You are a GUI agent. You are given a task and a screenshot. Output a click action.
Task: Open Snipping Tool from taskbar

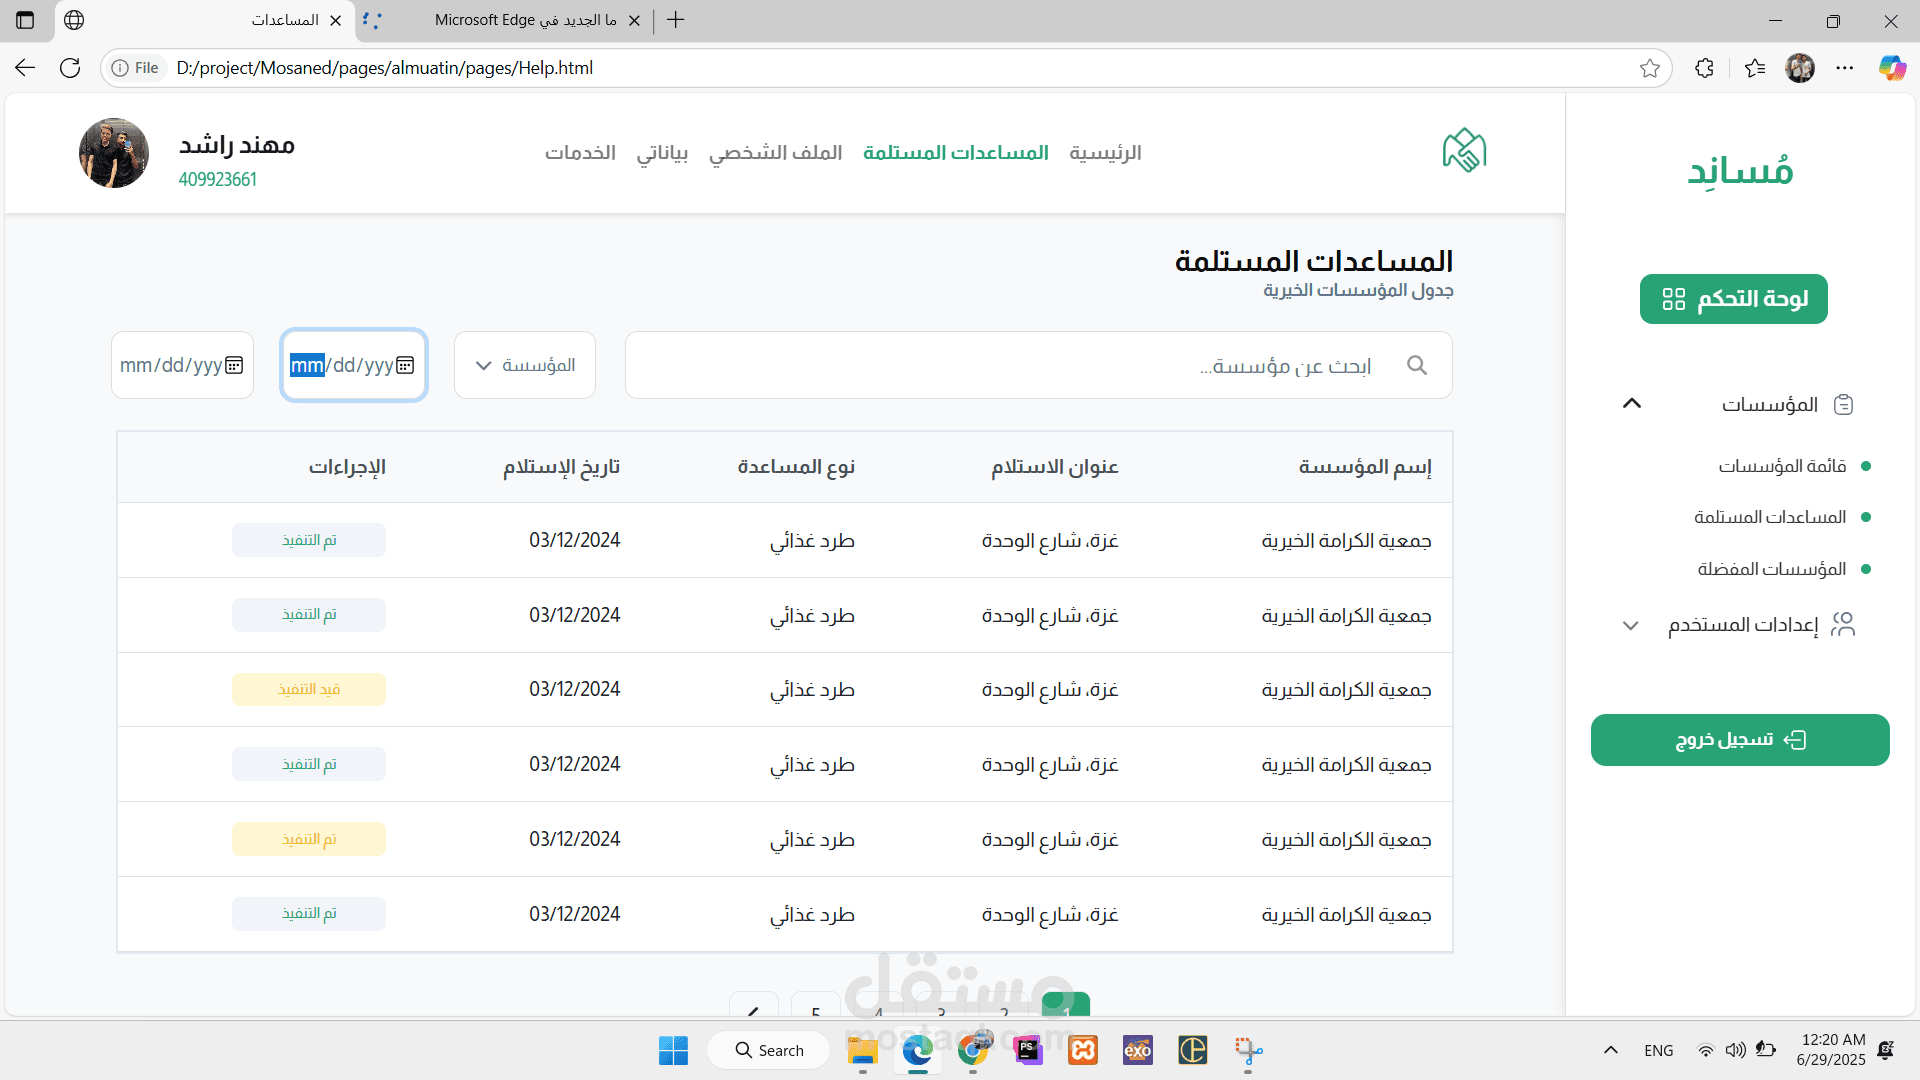[x=1248, y=1050]
